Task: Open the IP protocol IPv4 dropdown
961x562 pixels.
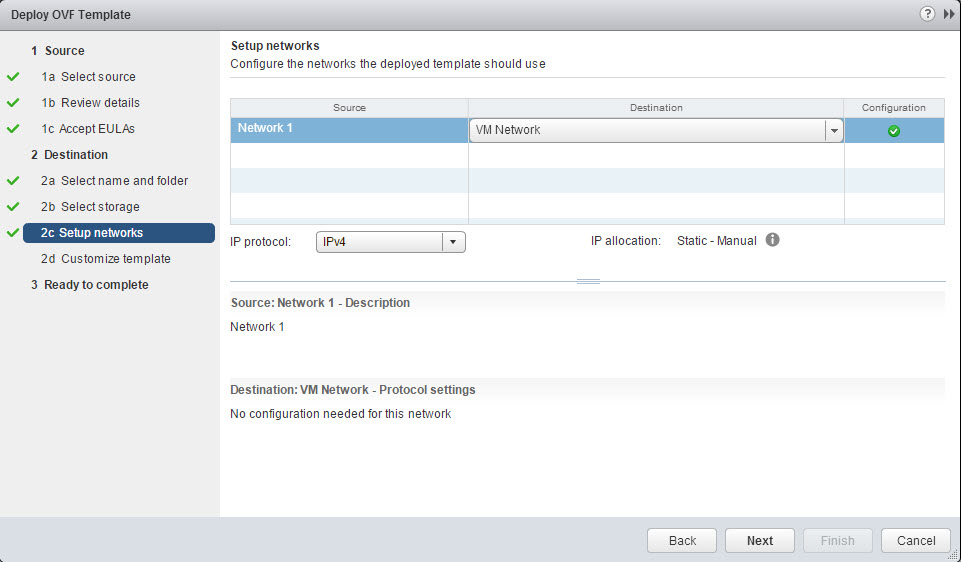Action: point(453,242)
